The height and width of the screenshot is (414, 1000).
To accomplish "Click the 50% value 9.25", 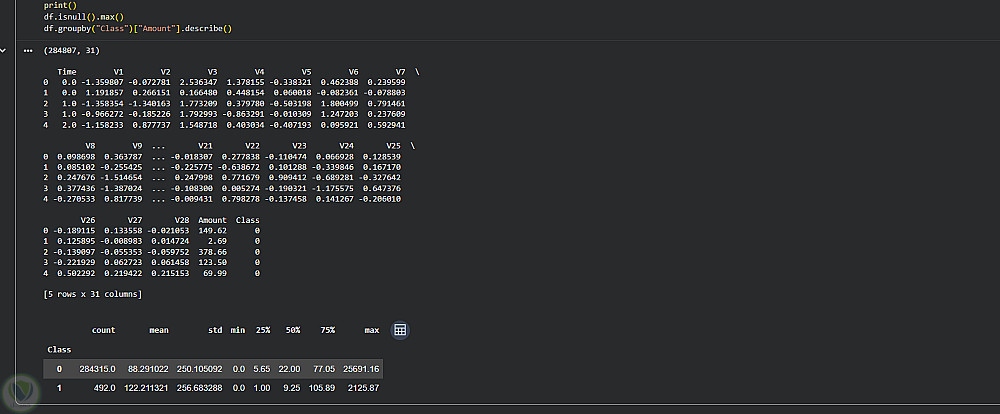I will tap(293, 387).
